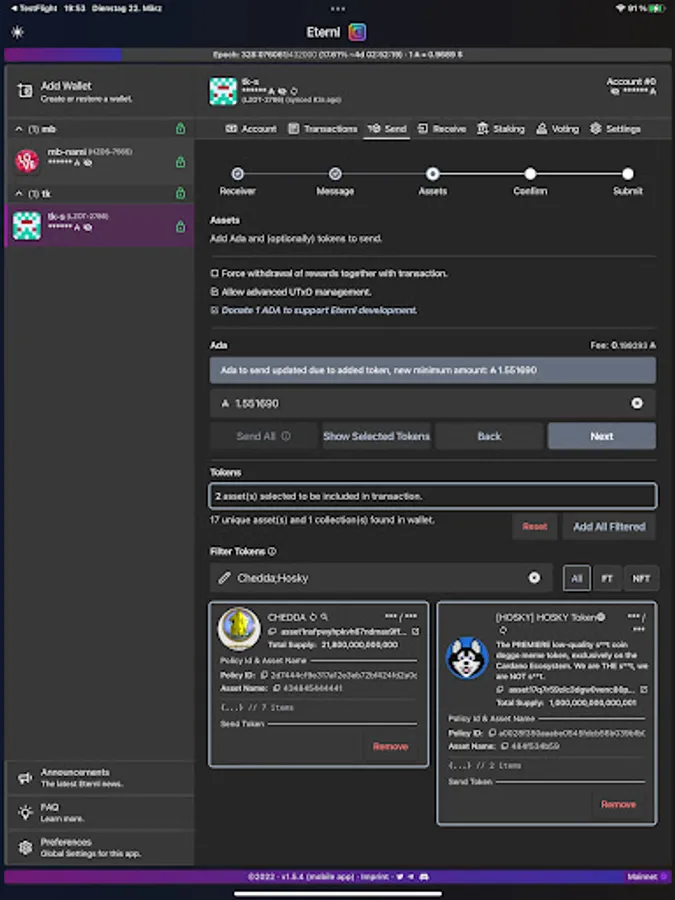Go to the Staking tab
This screenshot has height=900, width=675.
click(501, 129)
